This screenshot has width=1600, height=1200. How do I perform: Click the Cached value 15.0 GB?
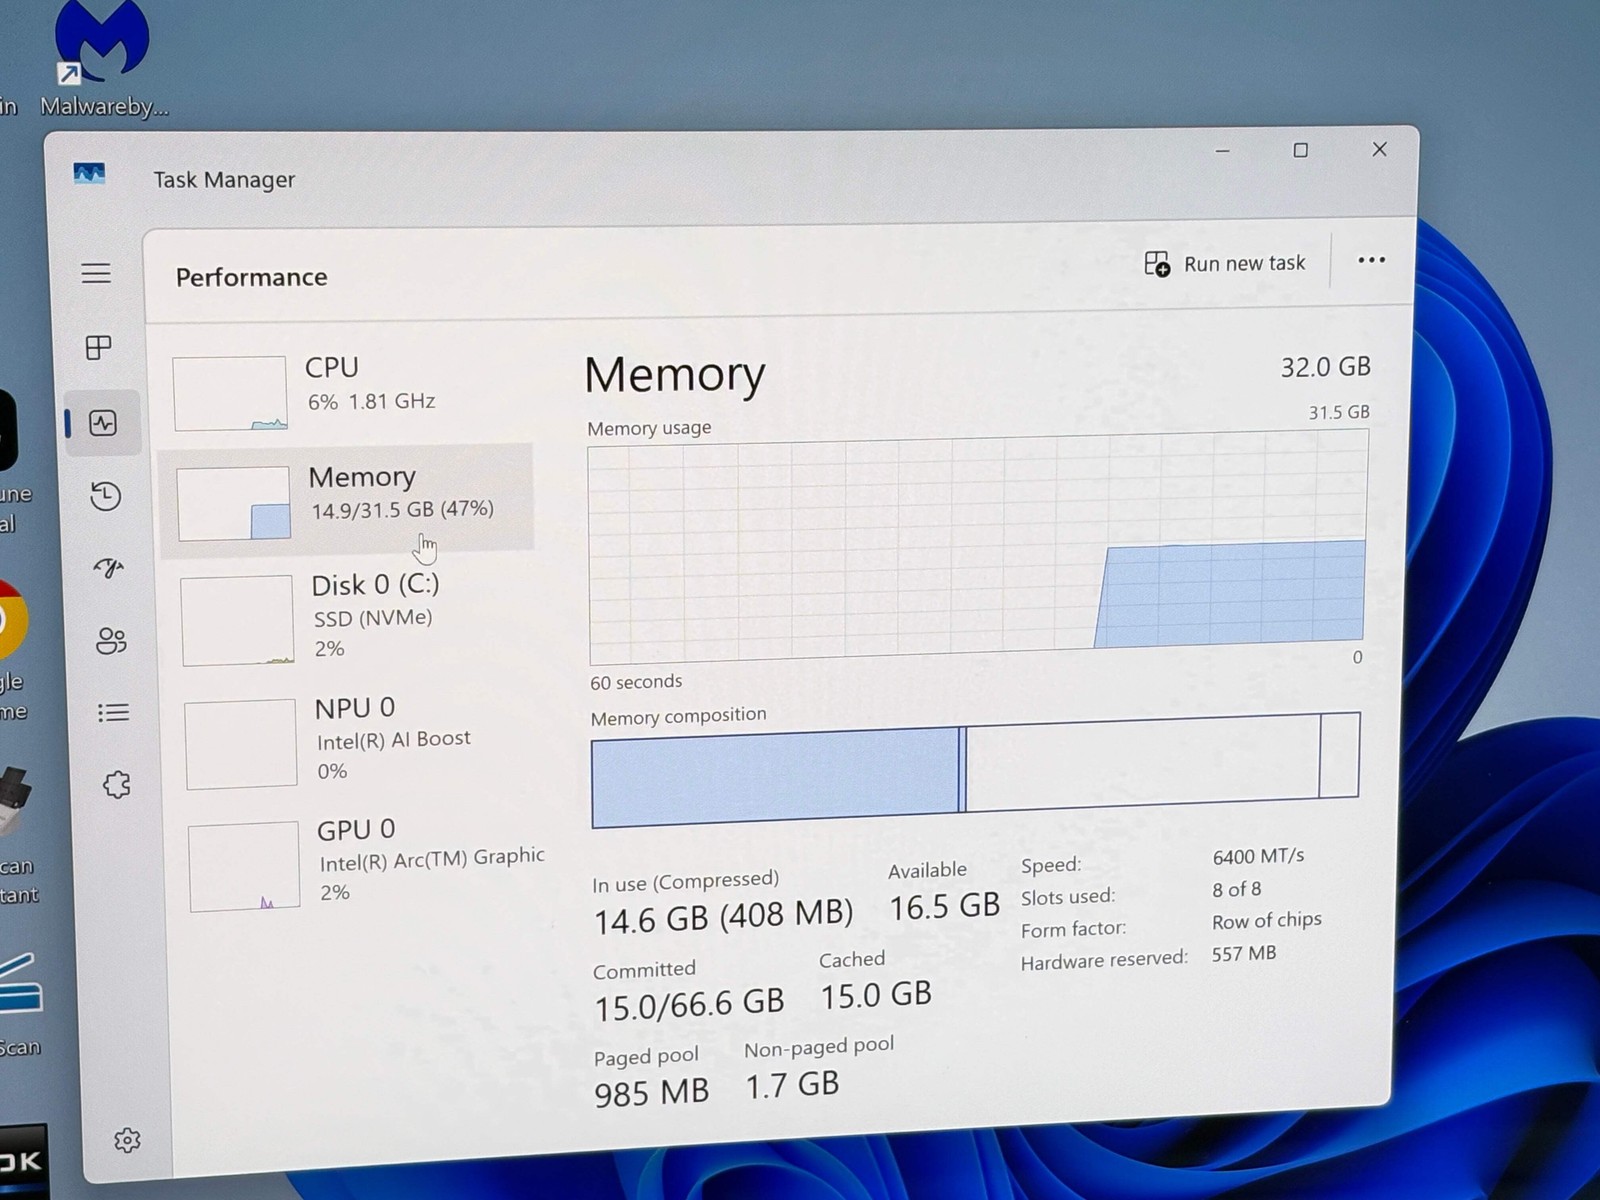tap(876, 995)
